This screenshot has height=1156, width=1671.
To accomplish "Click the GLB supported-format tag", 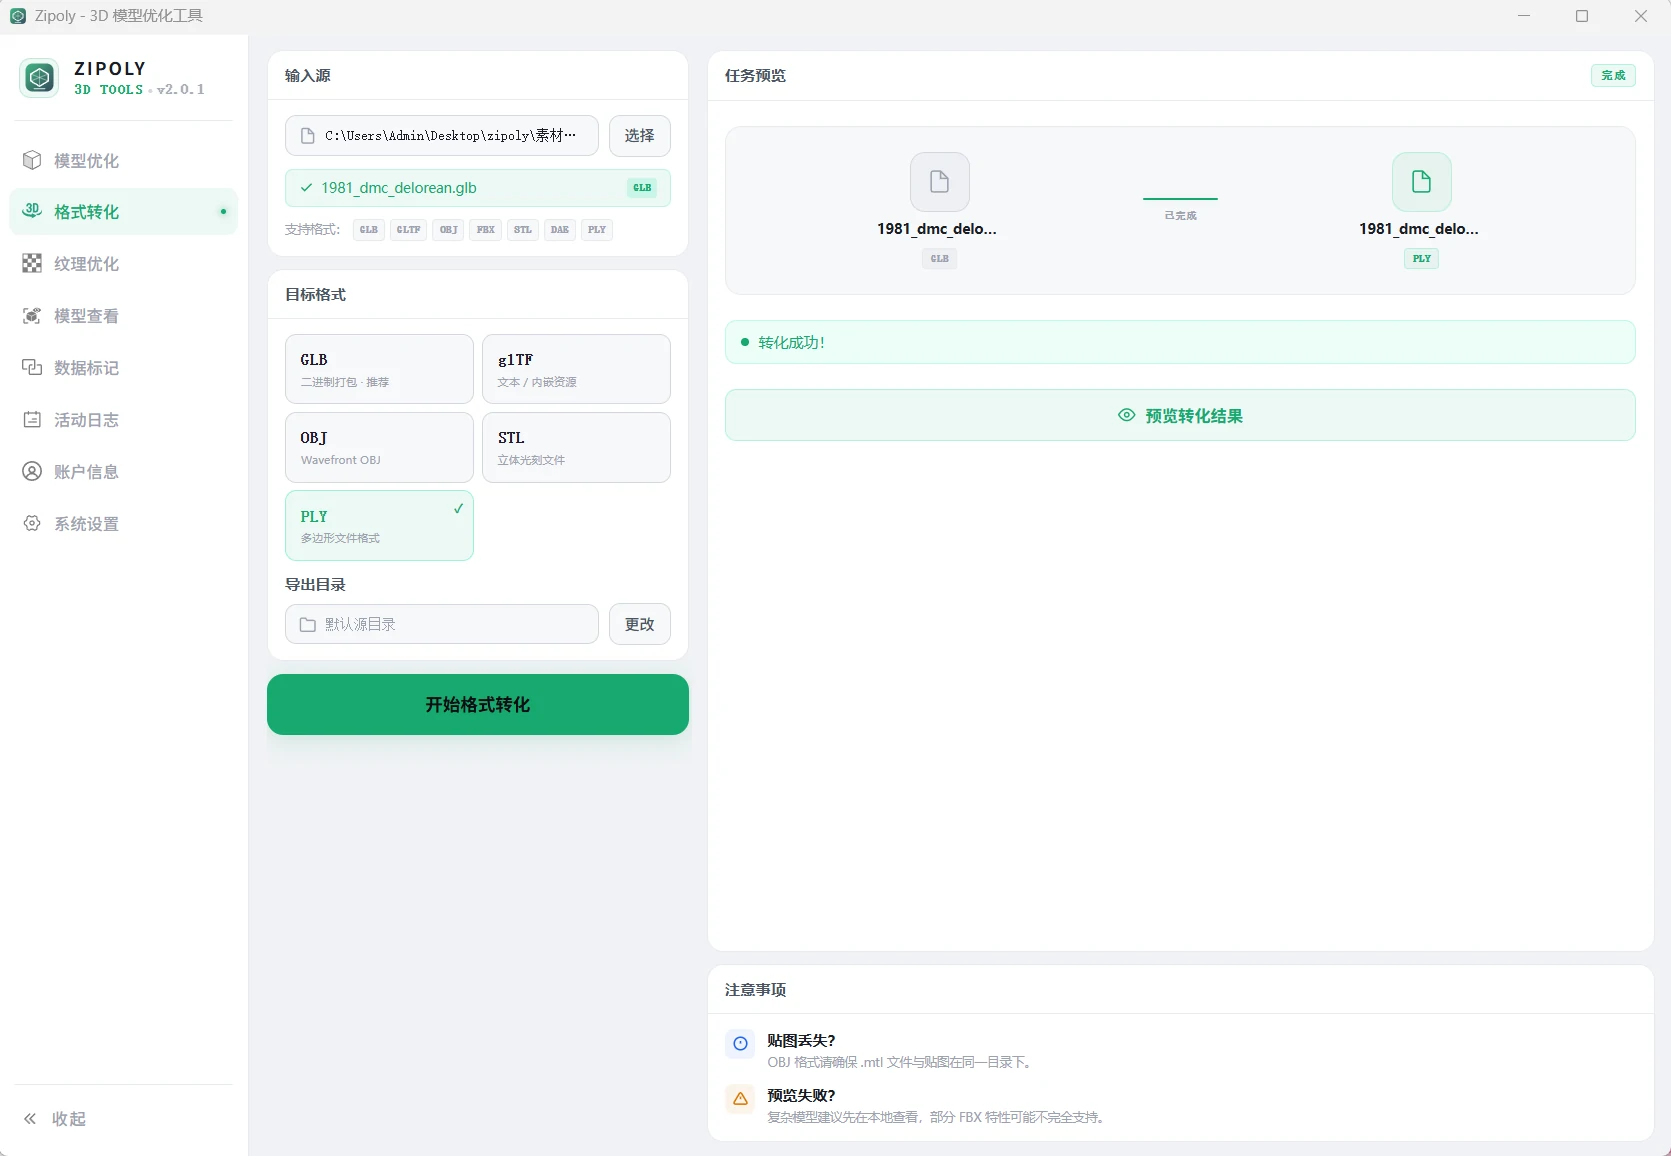I will coord(369,230).
